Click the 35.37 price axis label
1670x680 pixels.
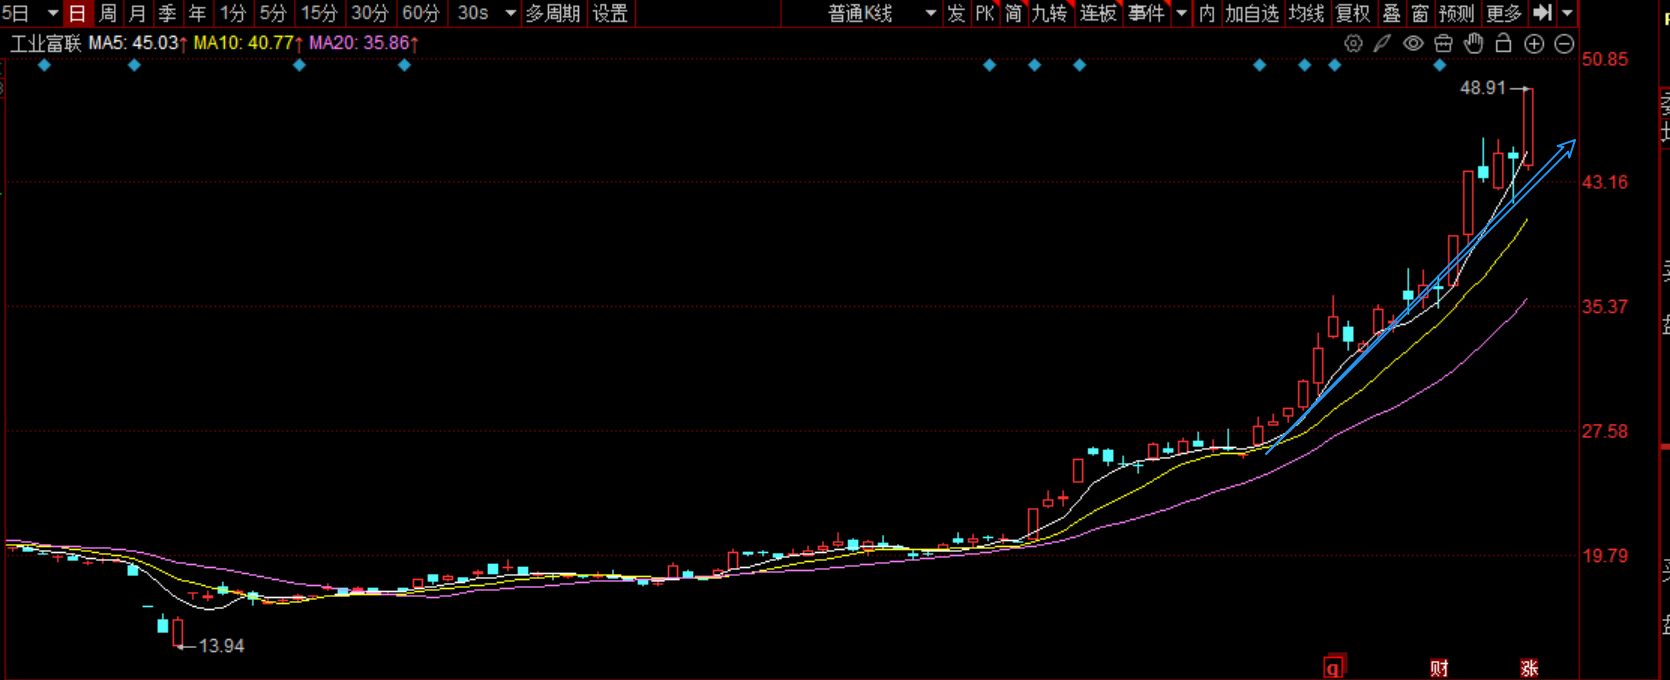(x=1605, y=306)
